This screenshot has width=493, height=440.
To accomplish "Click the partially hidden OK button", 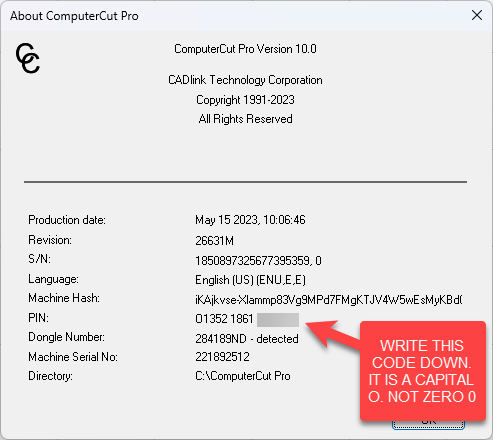I will point(428,425).
